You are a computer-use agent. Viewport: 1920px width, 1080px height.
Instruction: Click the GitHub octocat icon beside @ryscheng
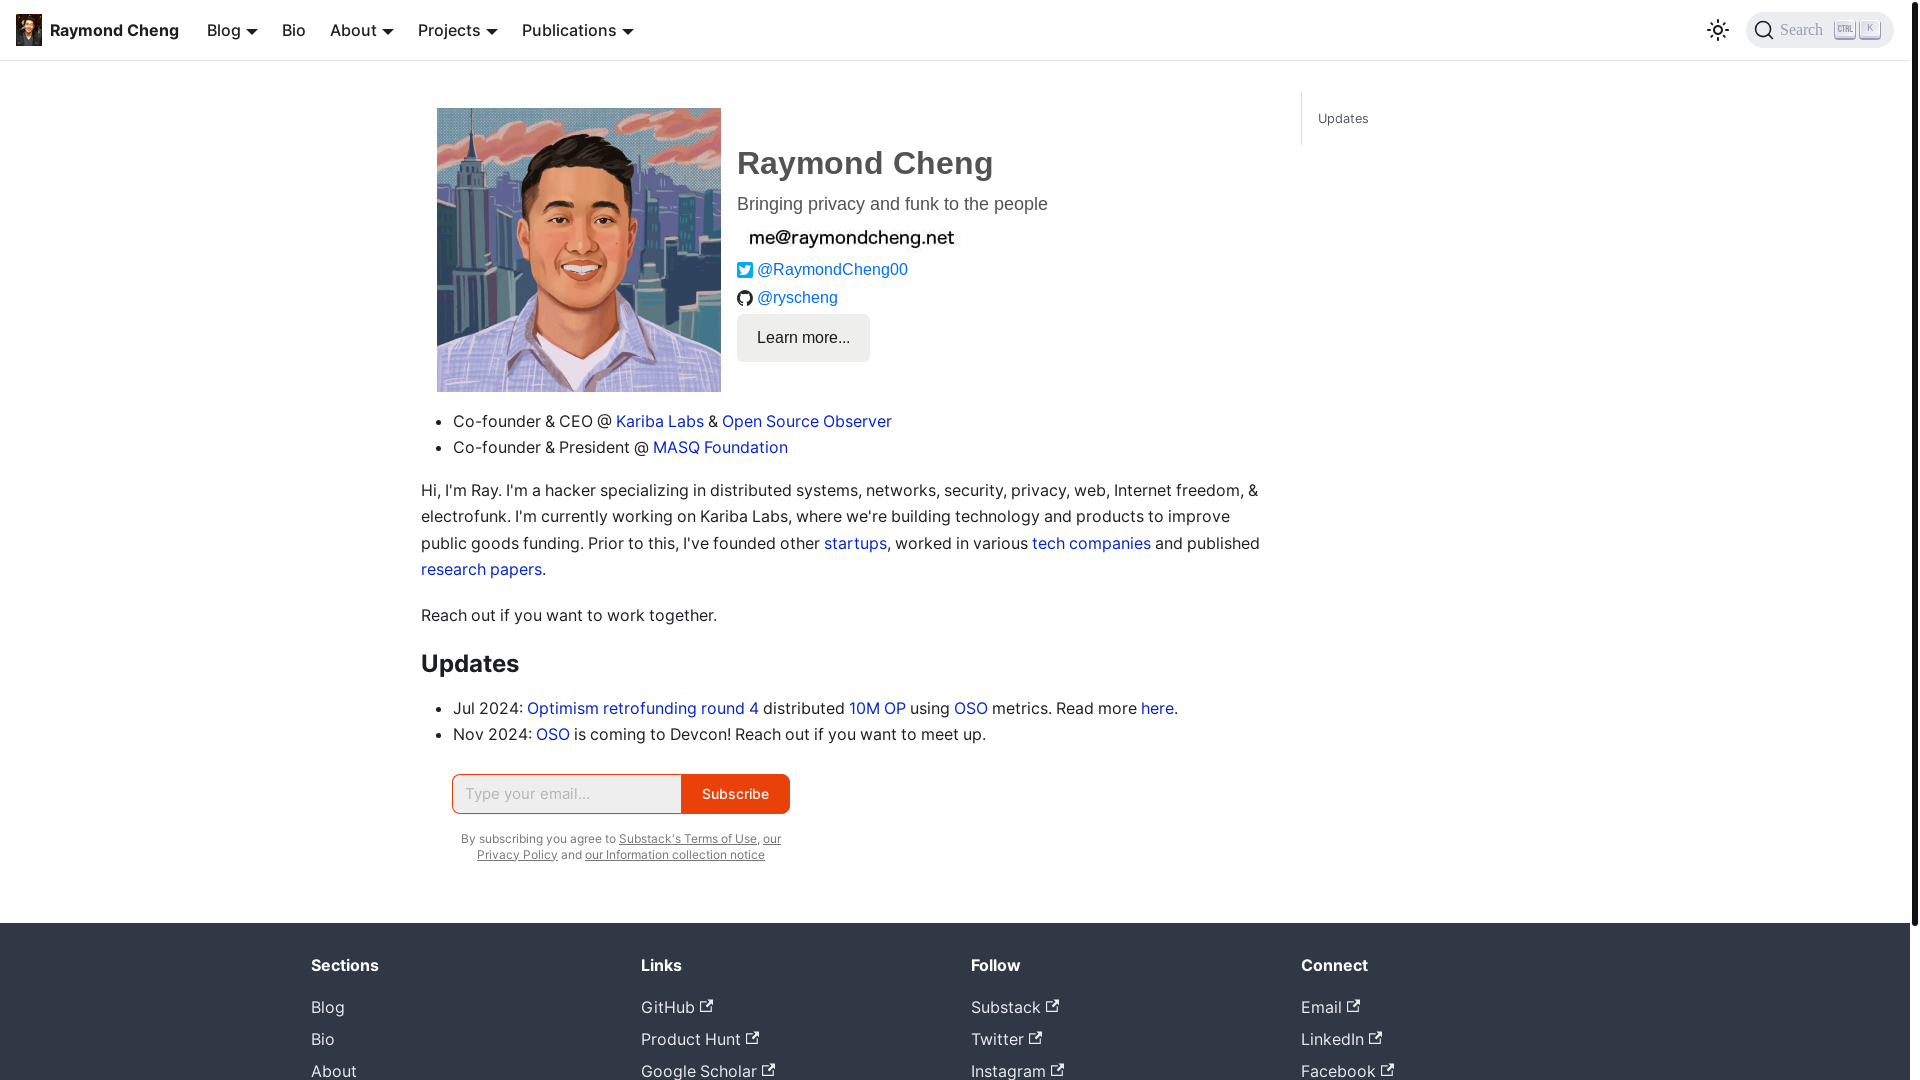(x=745, y=298)
